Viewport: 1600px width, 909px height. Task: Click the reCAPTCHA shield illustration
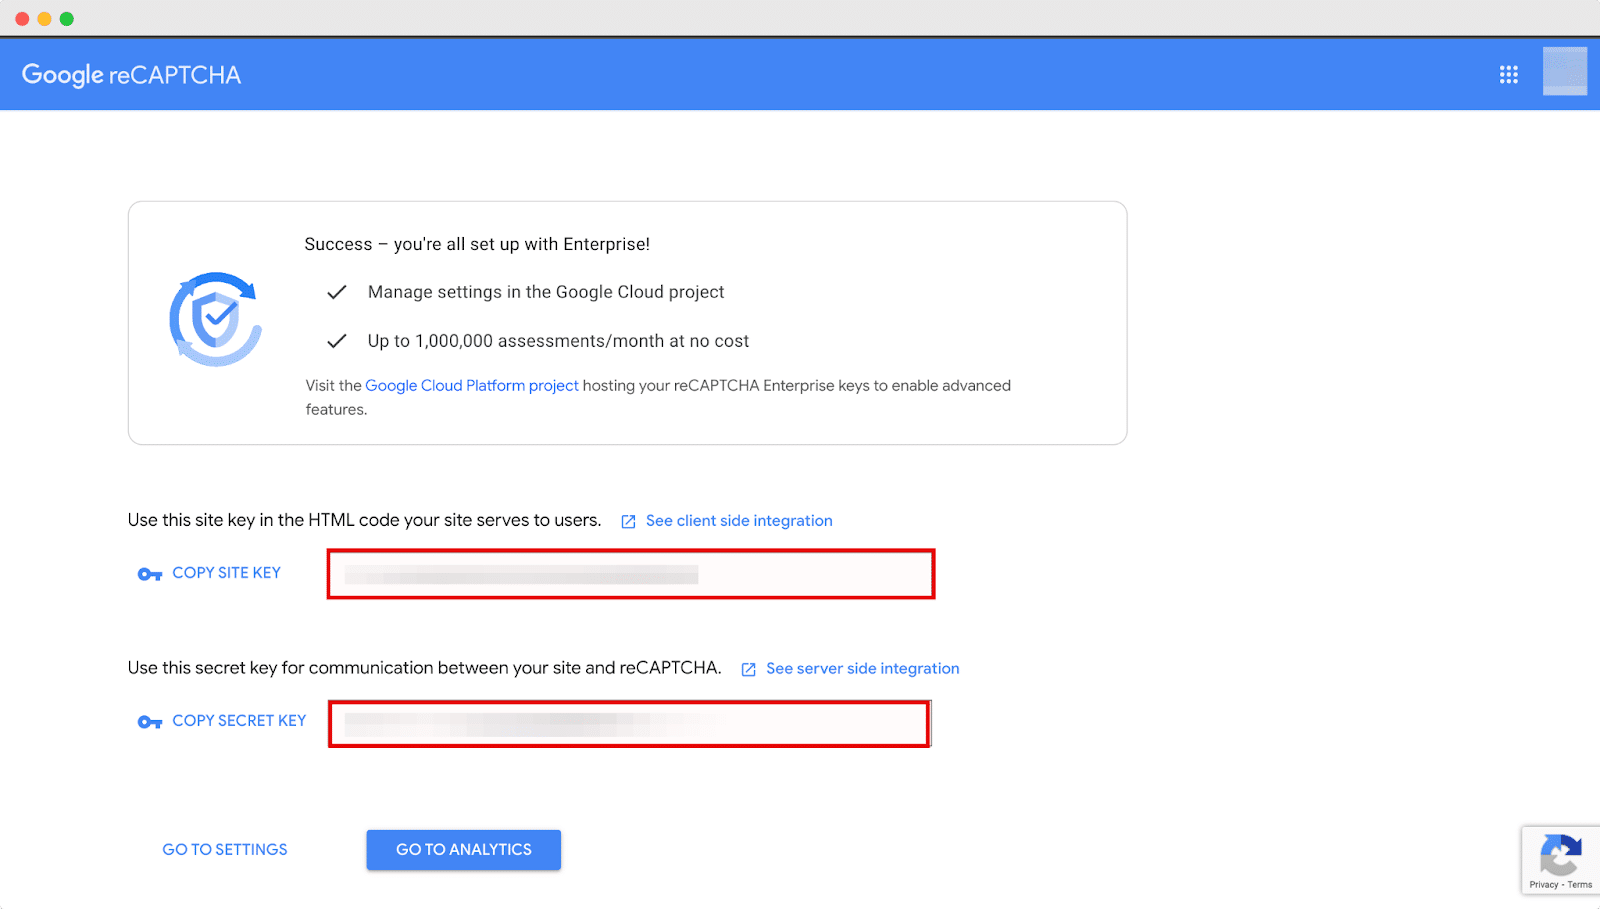[x=215, y=319]
